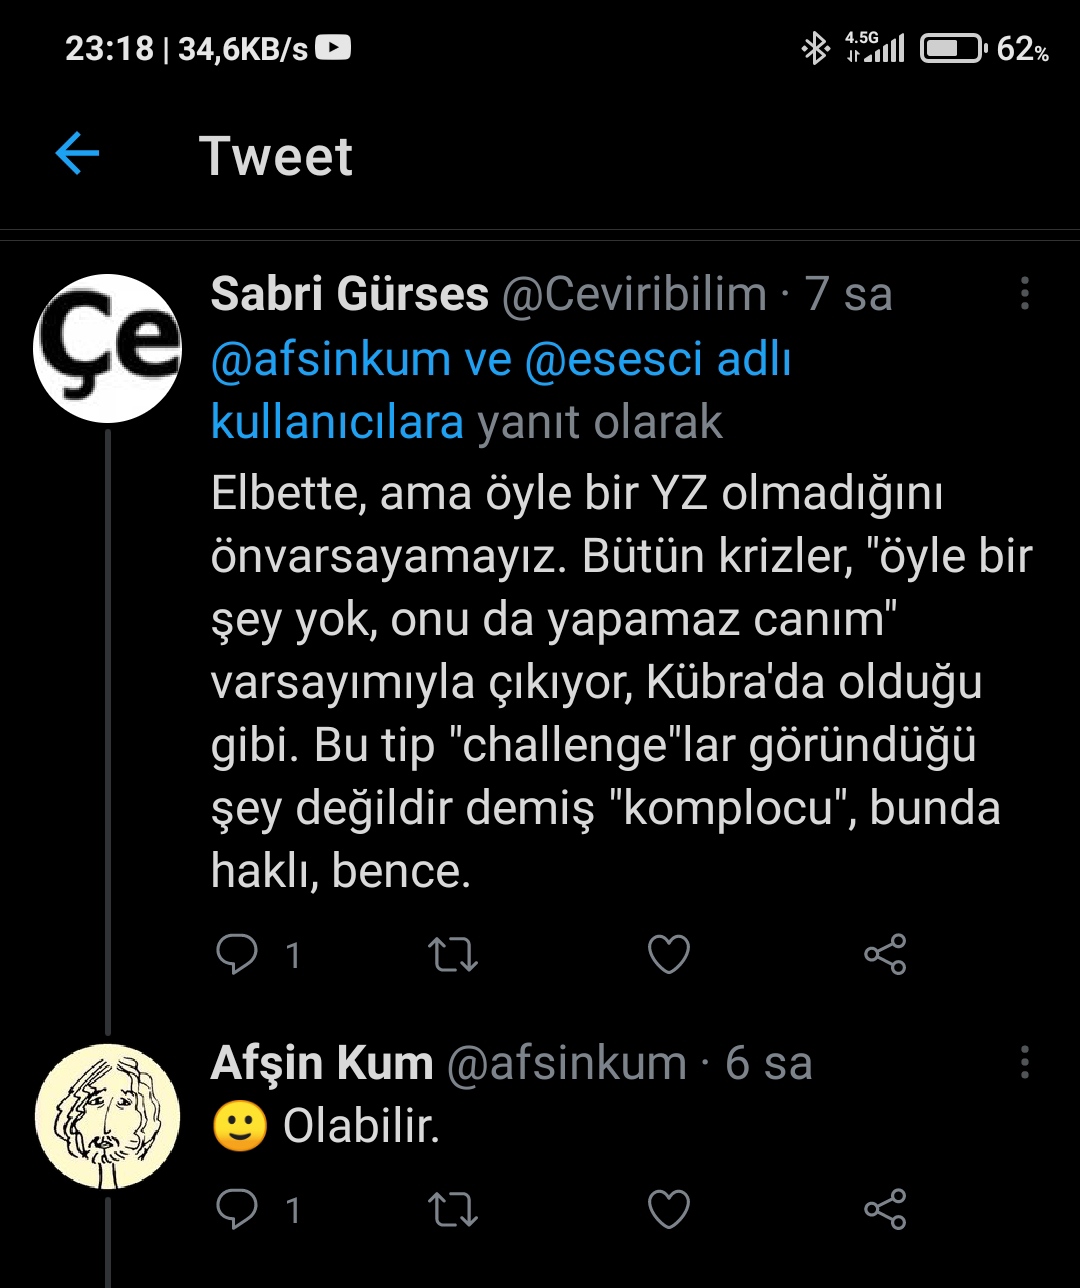Tap the battery icon in the status bar
The height and width of the screenshot is (1288, 1080).
pos(951,48)
